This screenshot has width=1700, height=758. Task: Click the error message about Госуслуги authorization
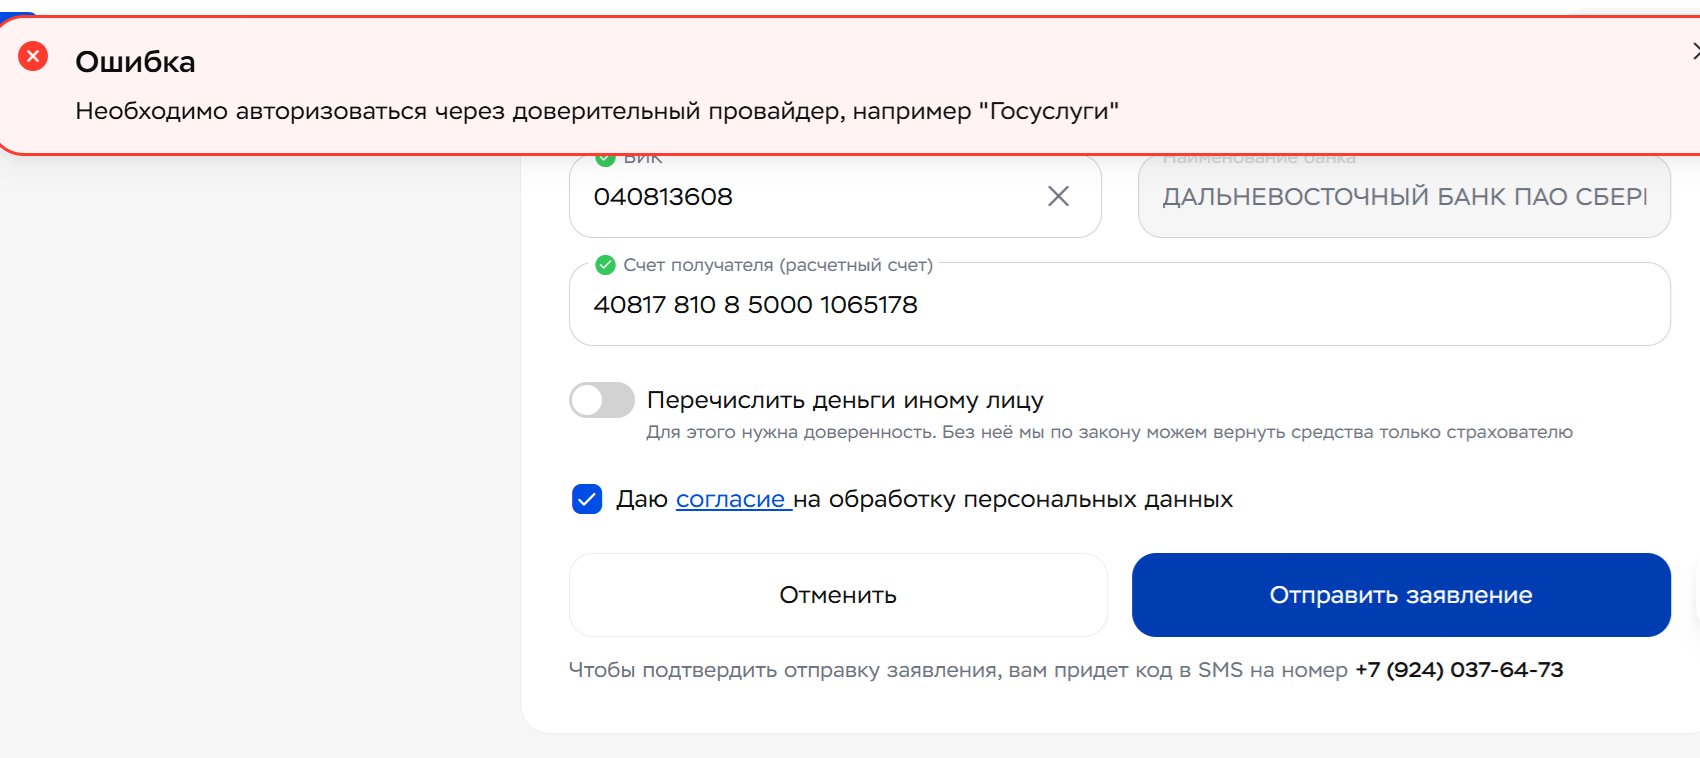596,111
